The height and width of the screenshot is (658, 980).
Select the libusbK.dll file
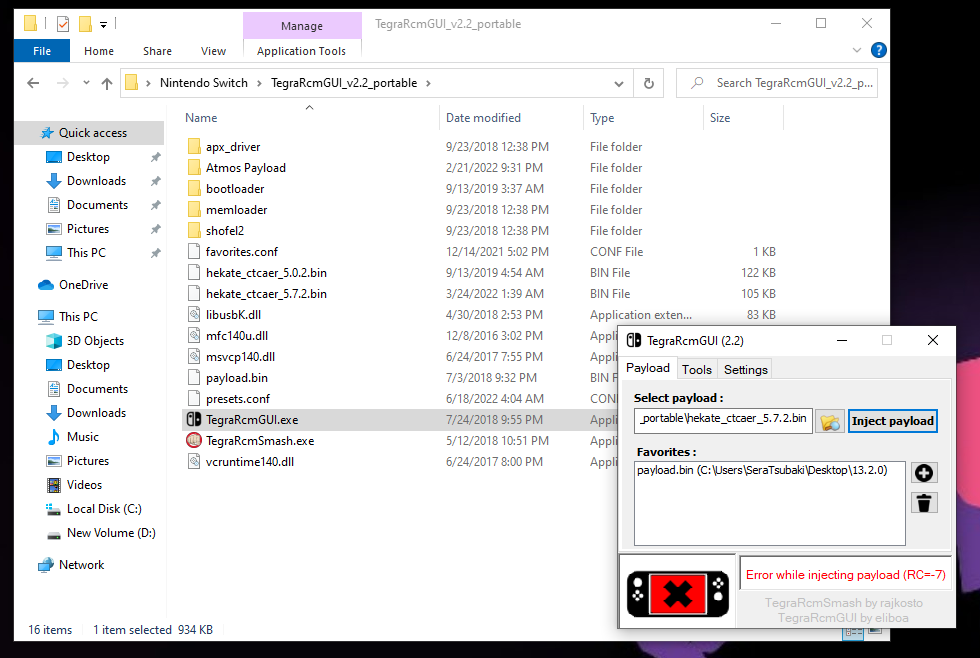click(x=233, y=315)
